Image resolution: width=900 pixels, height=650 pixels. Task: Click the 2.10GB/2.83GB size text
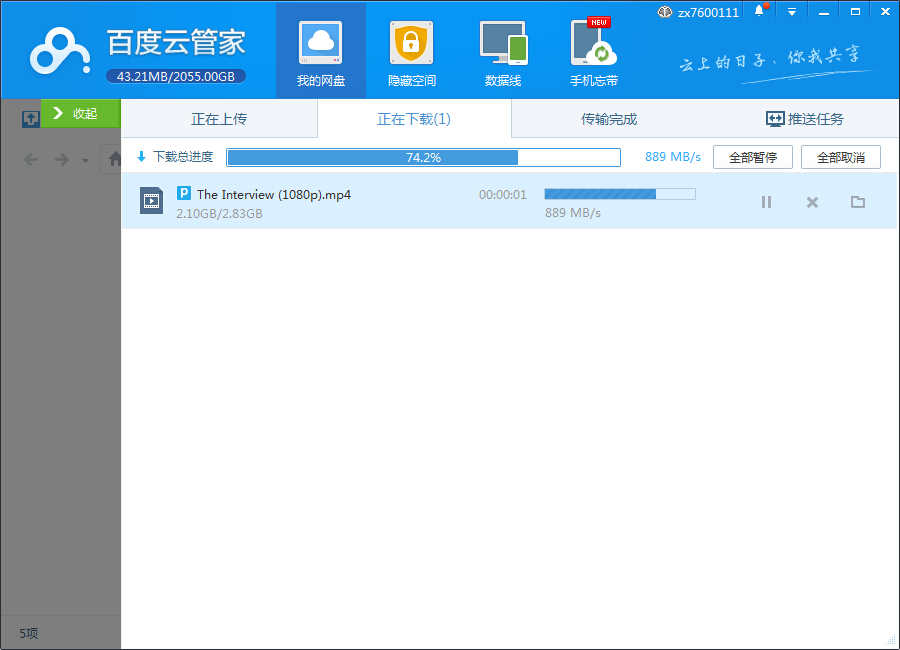click(x=219, y=214)
